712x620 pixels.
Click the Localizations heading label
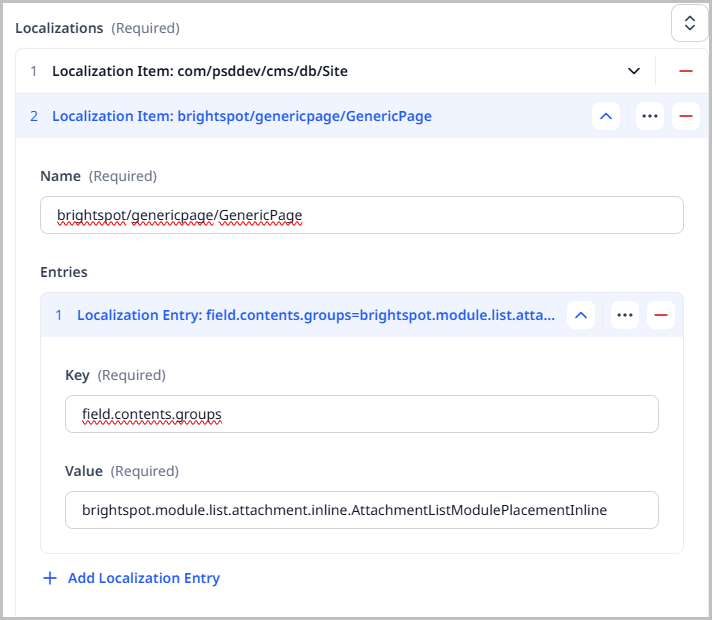[x=59, y=28]
